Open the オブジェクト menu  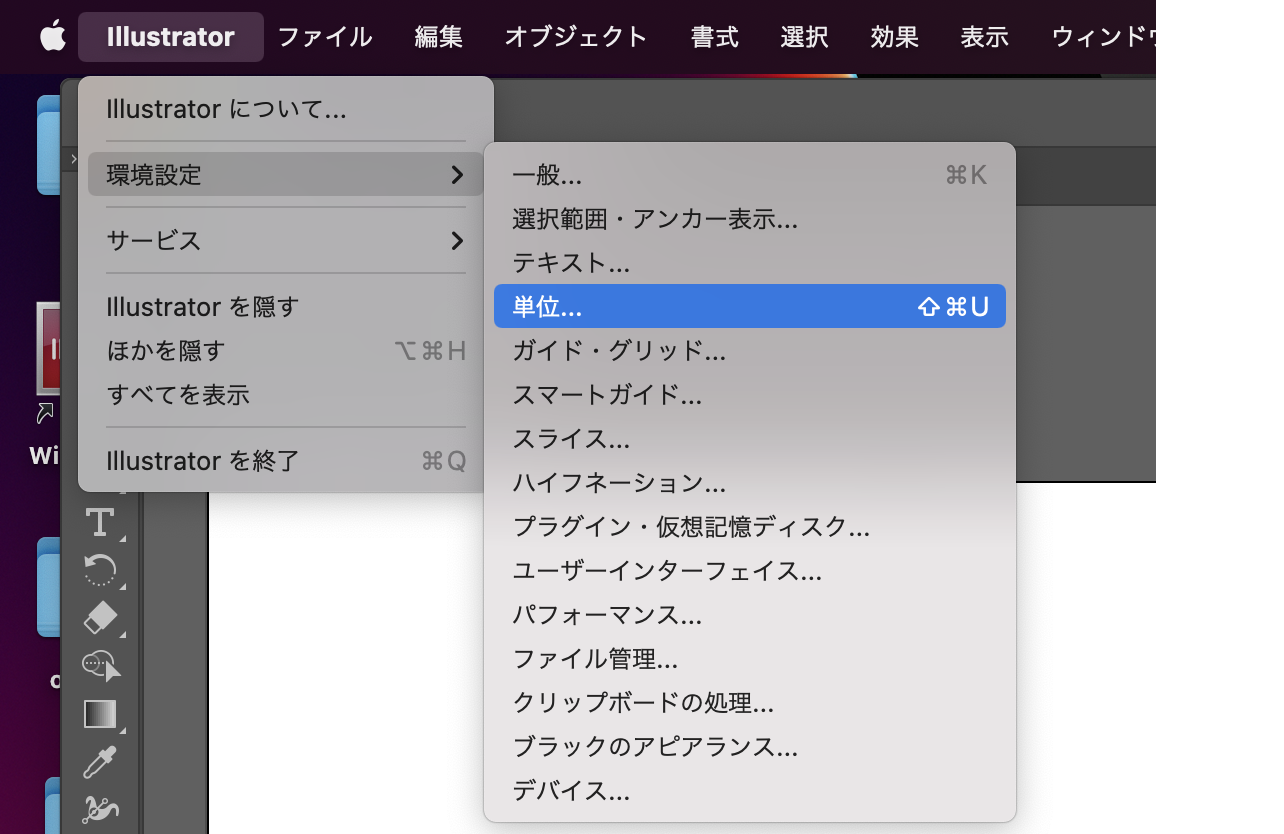(577, 37)
